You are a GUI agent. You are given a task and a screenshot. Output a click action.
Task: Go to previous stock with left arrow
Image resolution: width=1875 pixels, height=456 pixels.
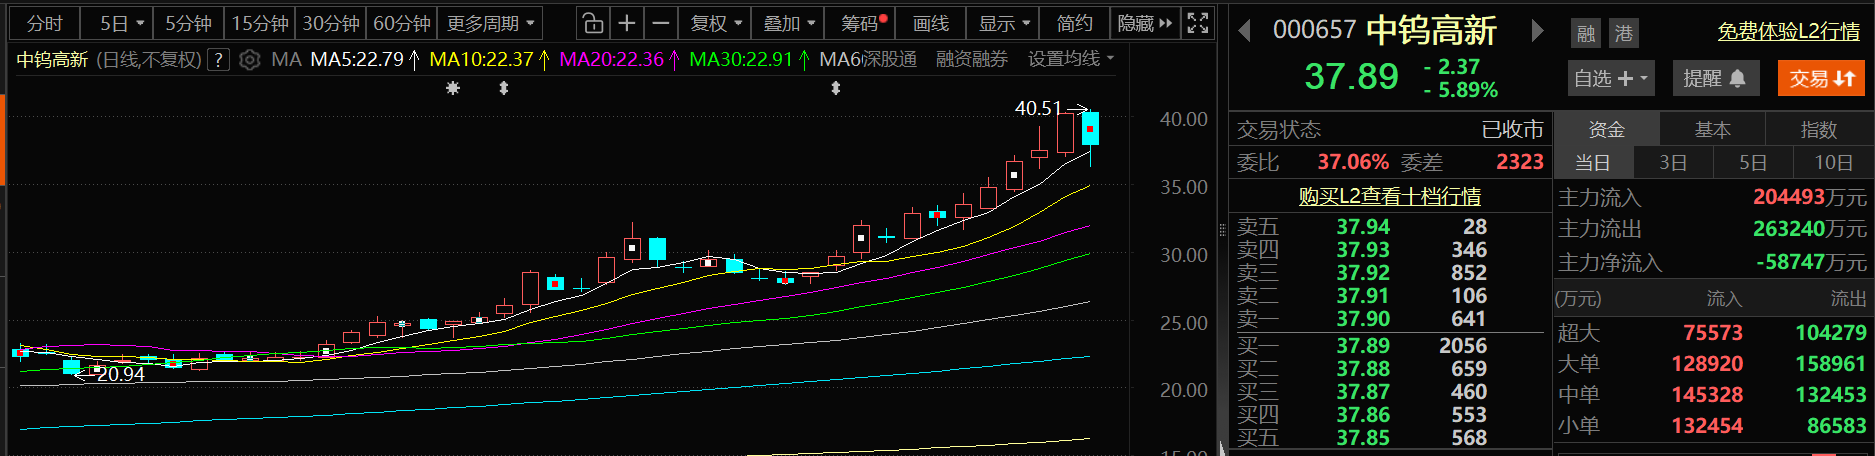1245,31
